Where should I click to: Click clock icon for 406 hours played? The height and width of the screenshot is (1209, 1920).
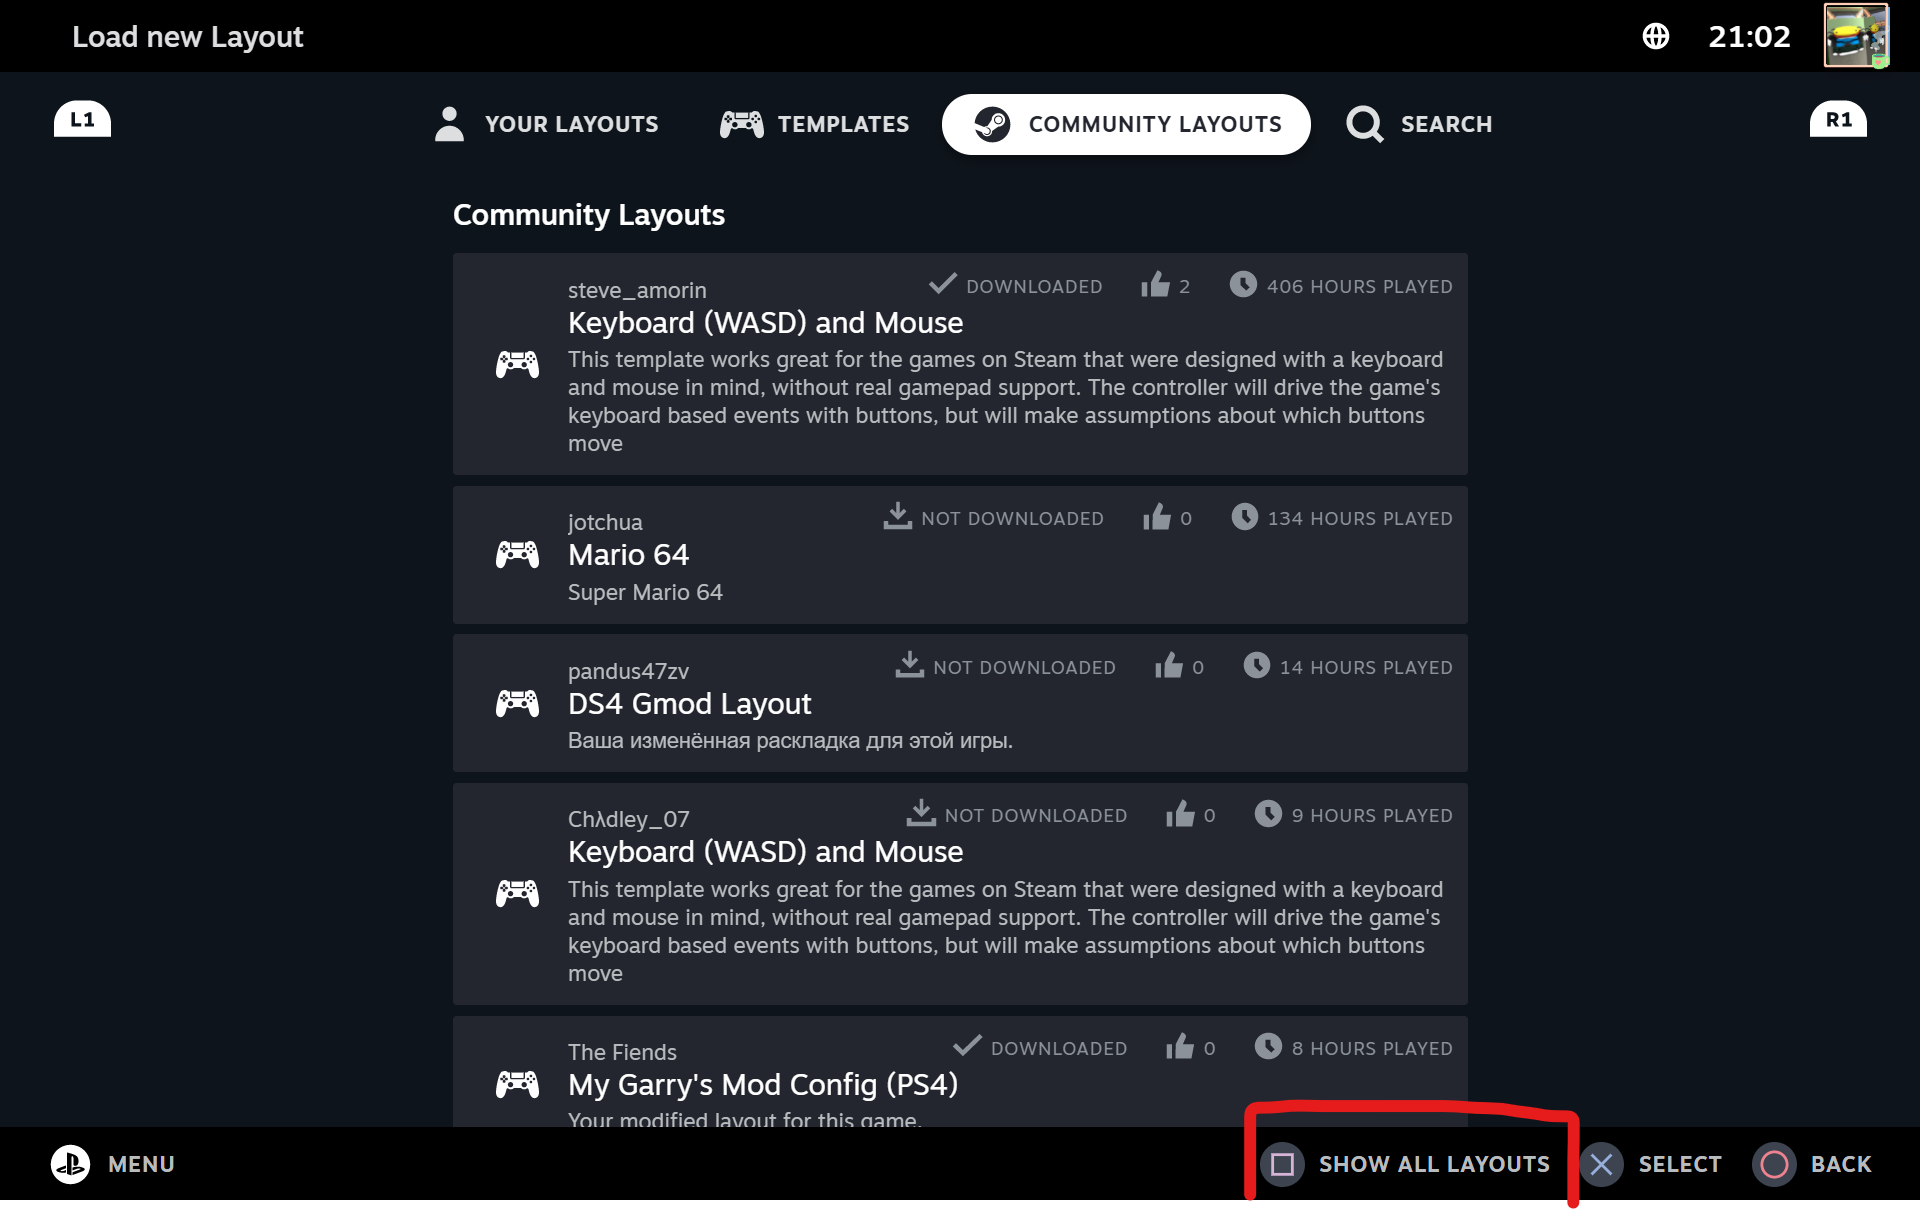[1243, 285]
